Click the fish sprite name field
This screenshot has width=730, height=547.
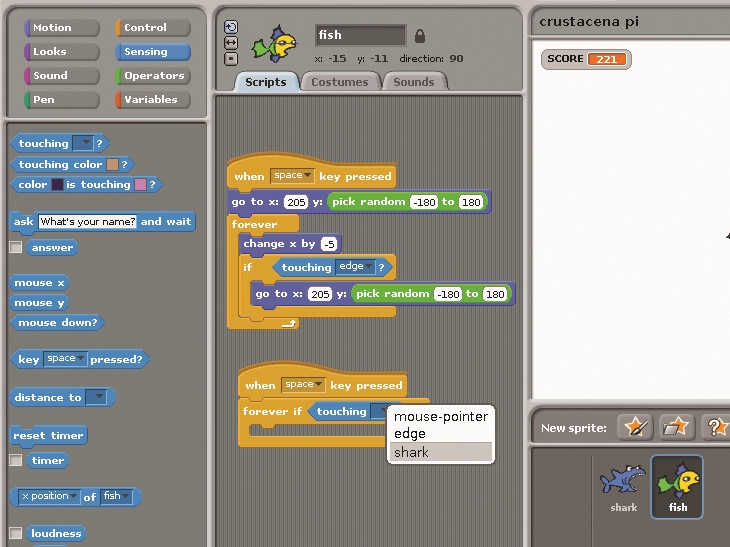(x=360, y=35)
